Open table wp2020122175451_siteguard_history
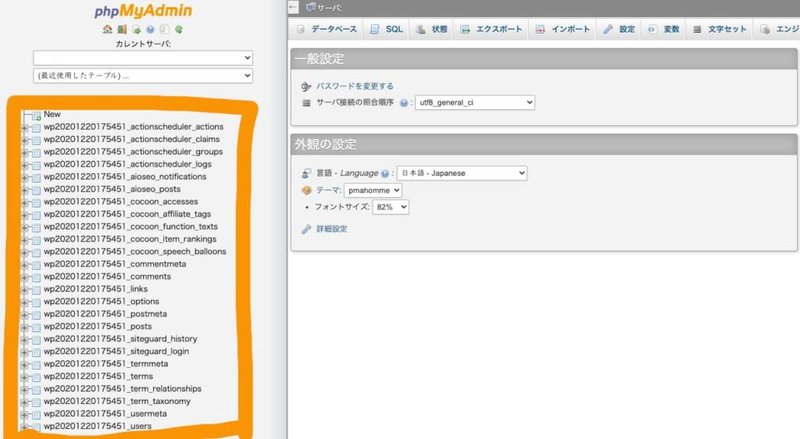 (x=120, y=339)
